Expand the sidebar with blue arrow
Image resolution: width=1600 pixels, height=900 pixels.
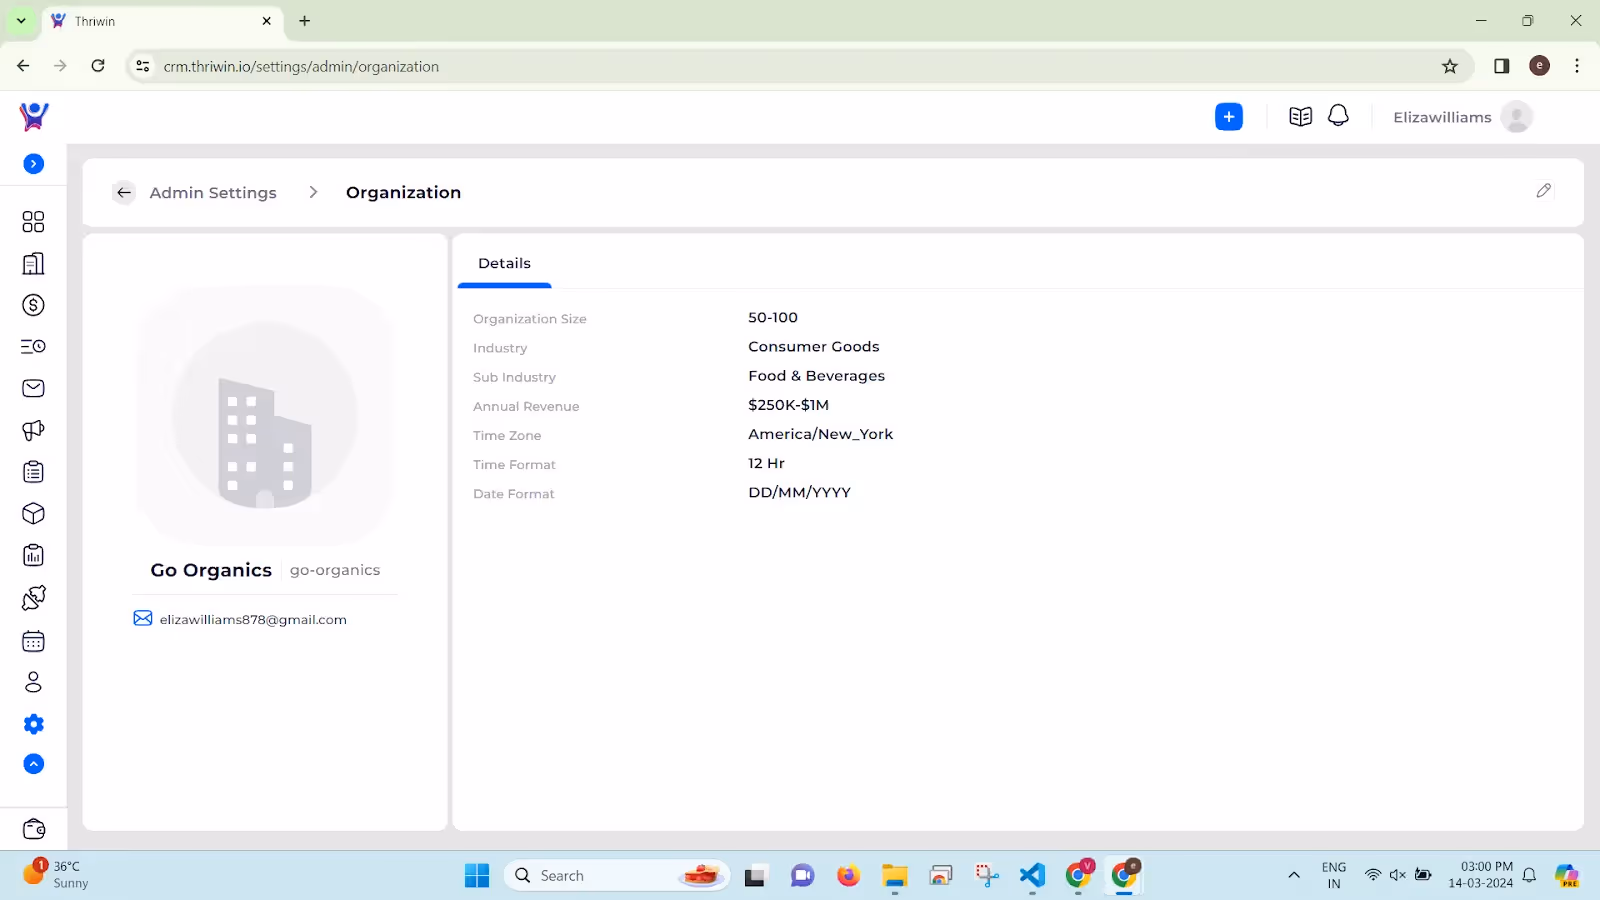click(34, 164)
